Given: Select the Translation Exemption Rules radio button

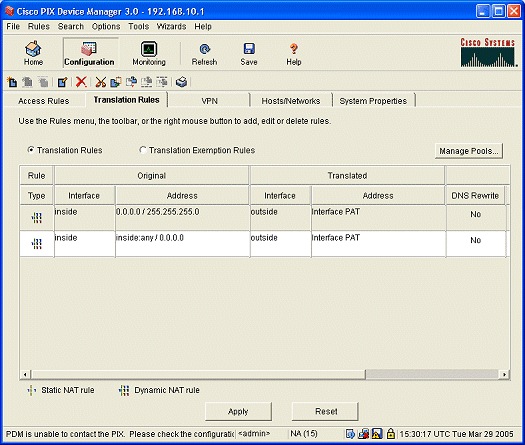Looking at the screenshot, I should click(x=143, y=150).
